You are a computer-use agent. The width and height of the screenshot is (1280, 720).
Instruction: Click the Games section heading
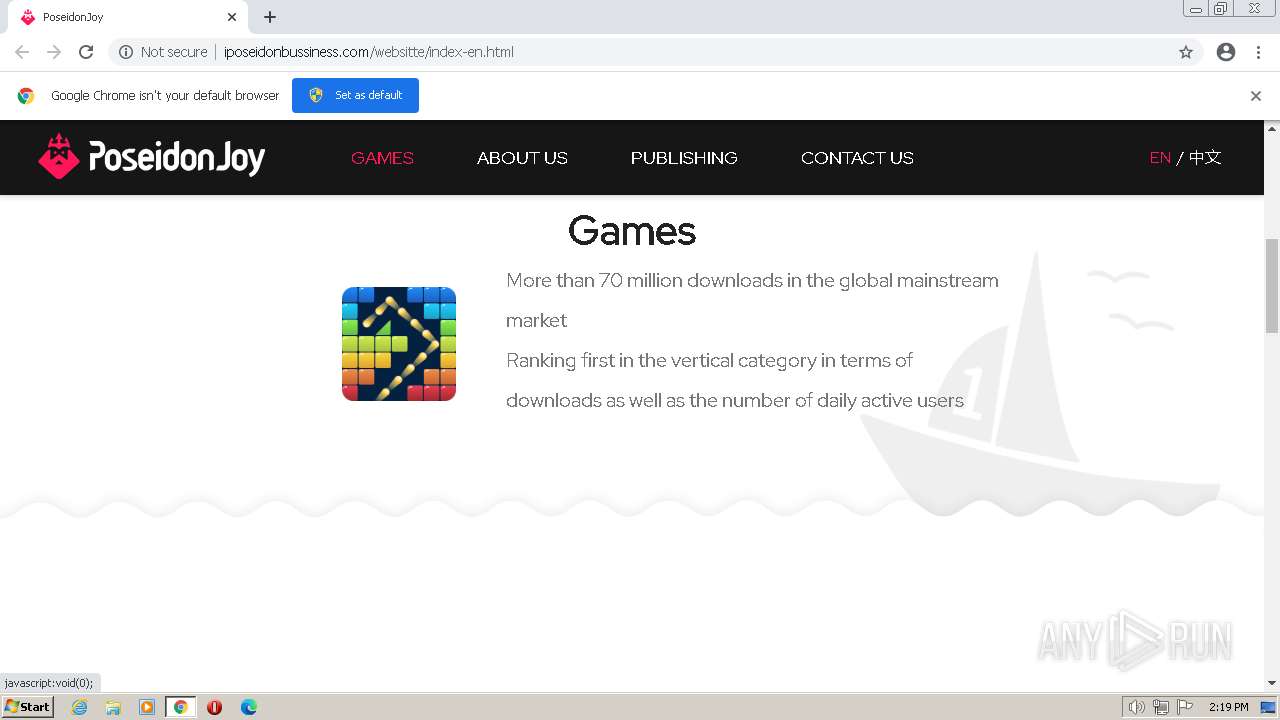[x=632, y=231]
